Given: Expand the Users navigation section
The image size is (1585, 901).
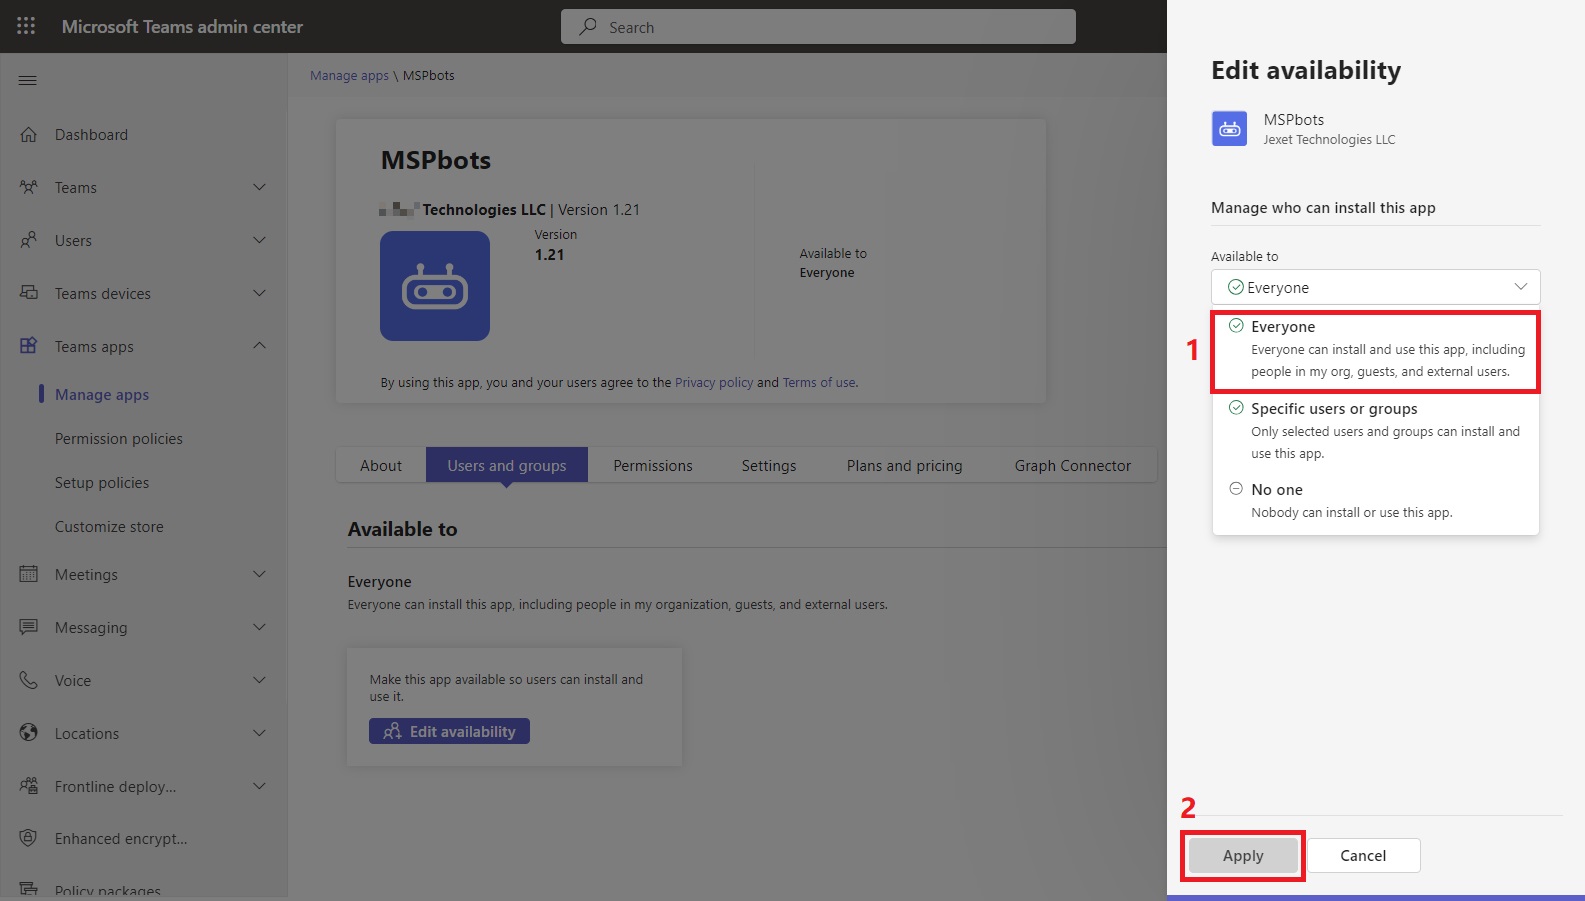Looking at the screenshot, I should coord(259,240).
